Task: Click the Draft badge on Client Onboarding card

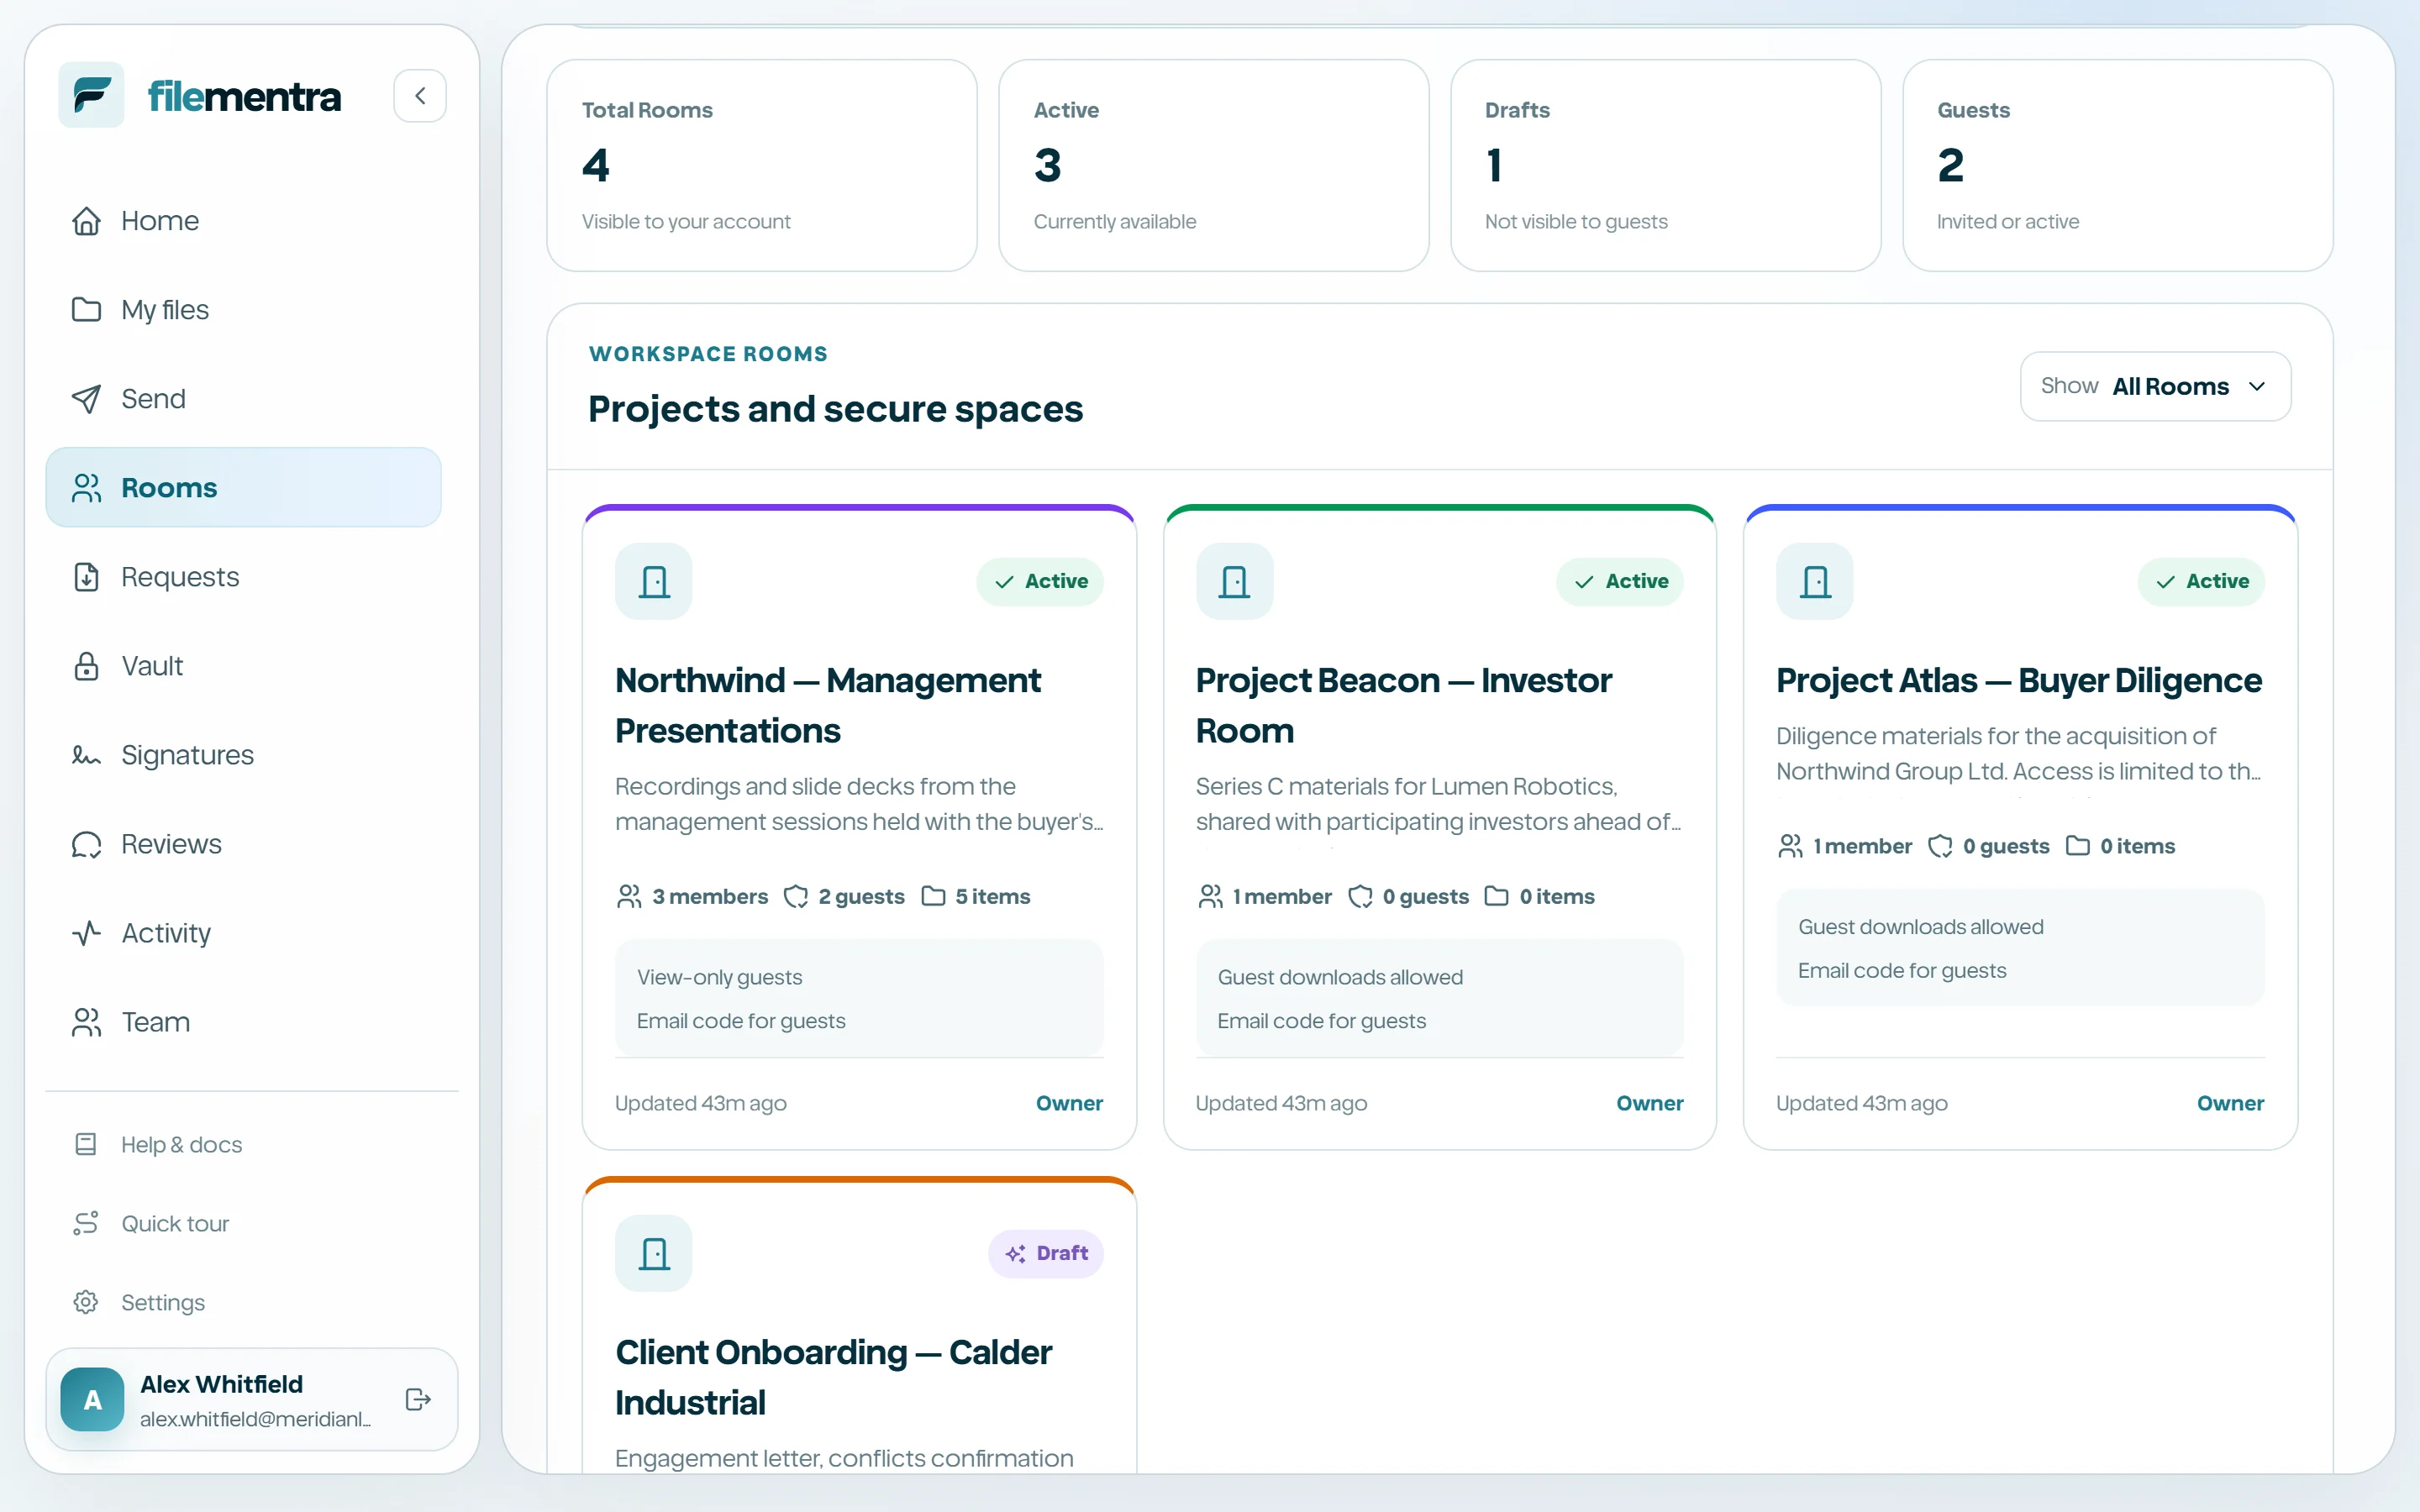Action: [x=1046, y=1253]
